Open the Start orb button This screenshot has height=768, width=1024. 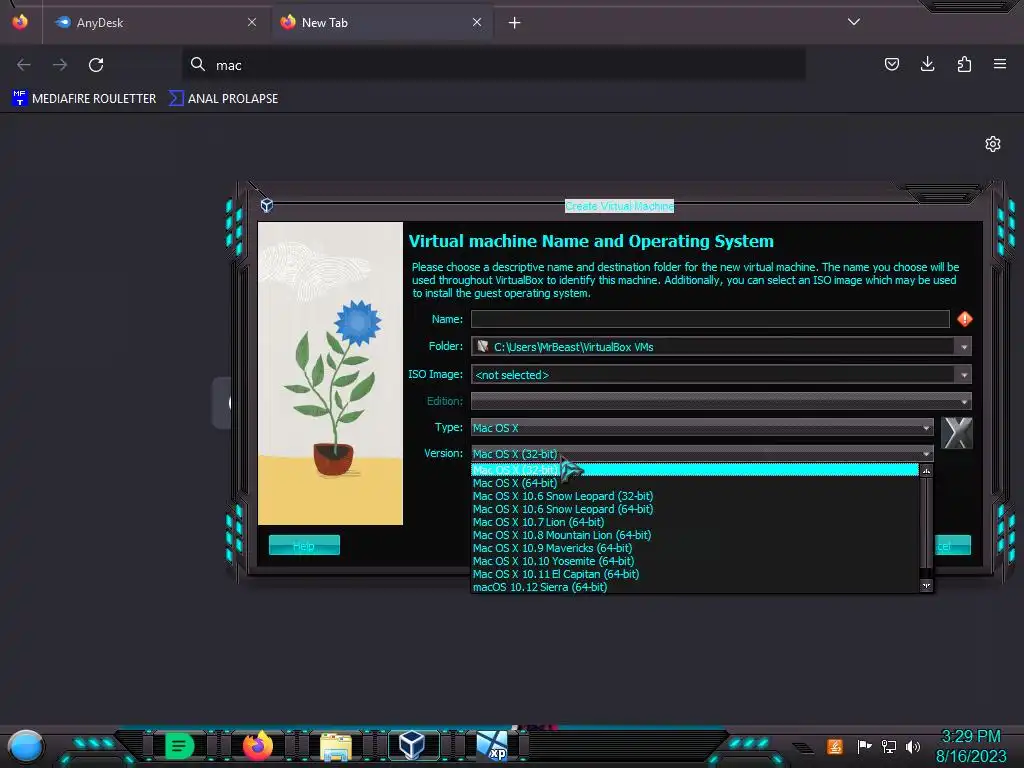(x=26, y=746)
